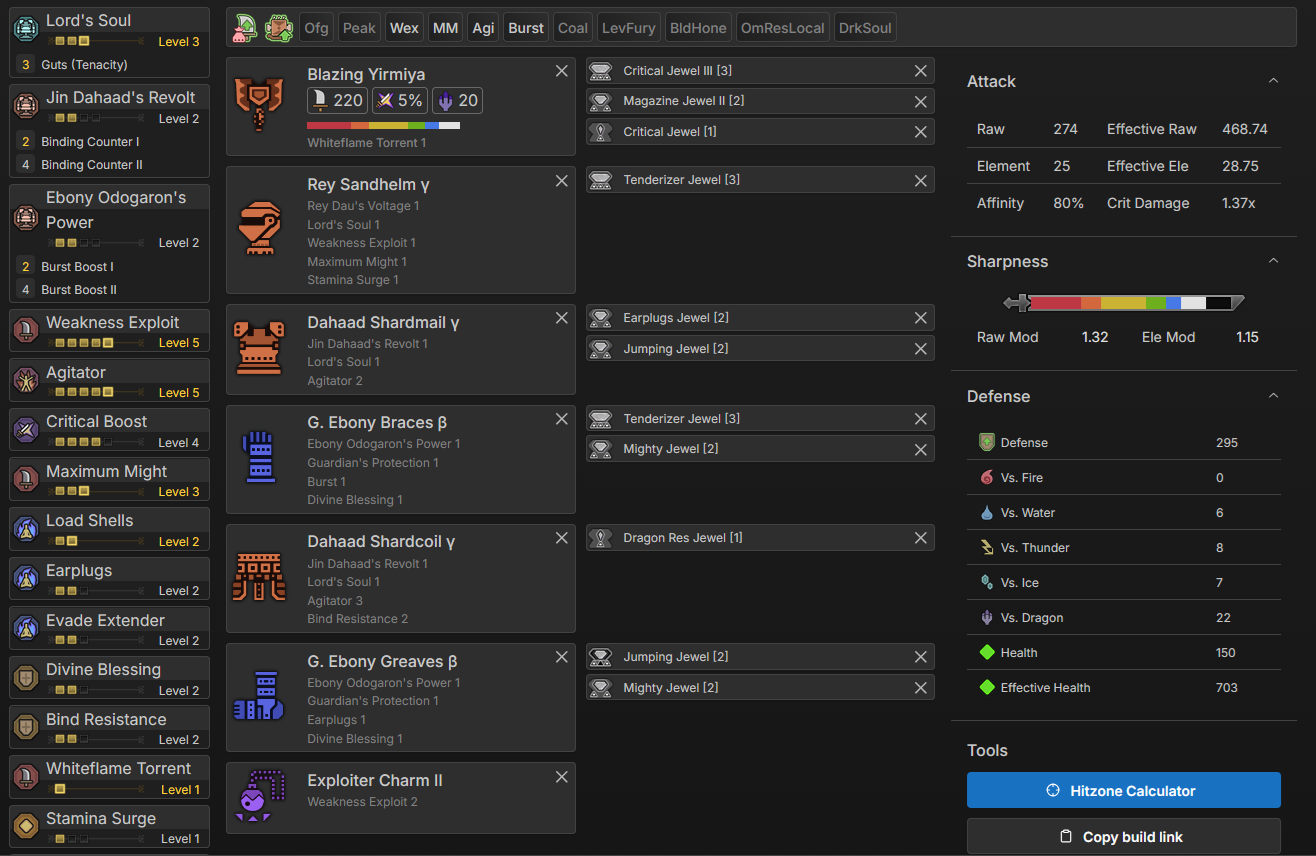
Task: Copy the build link
Action: click(x=1124, y=837)
